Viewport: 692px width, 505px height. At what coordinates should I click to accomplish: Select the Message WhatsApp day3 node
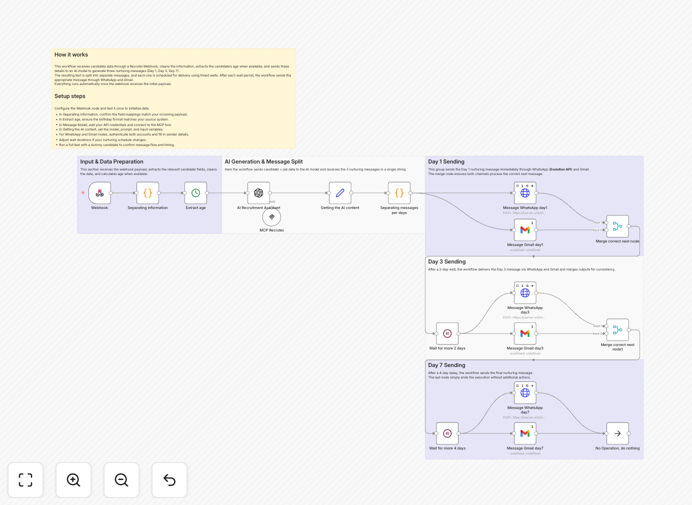pos(525,293)
